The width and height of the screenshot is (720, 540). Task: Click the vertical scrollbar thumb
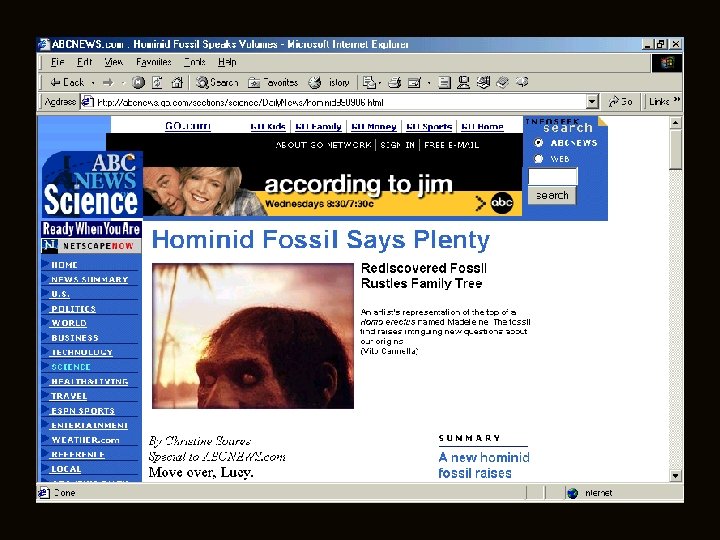pos(675,149)
